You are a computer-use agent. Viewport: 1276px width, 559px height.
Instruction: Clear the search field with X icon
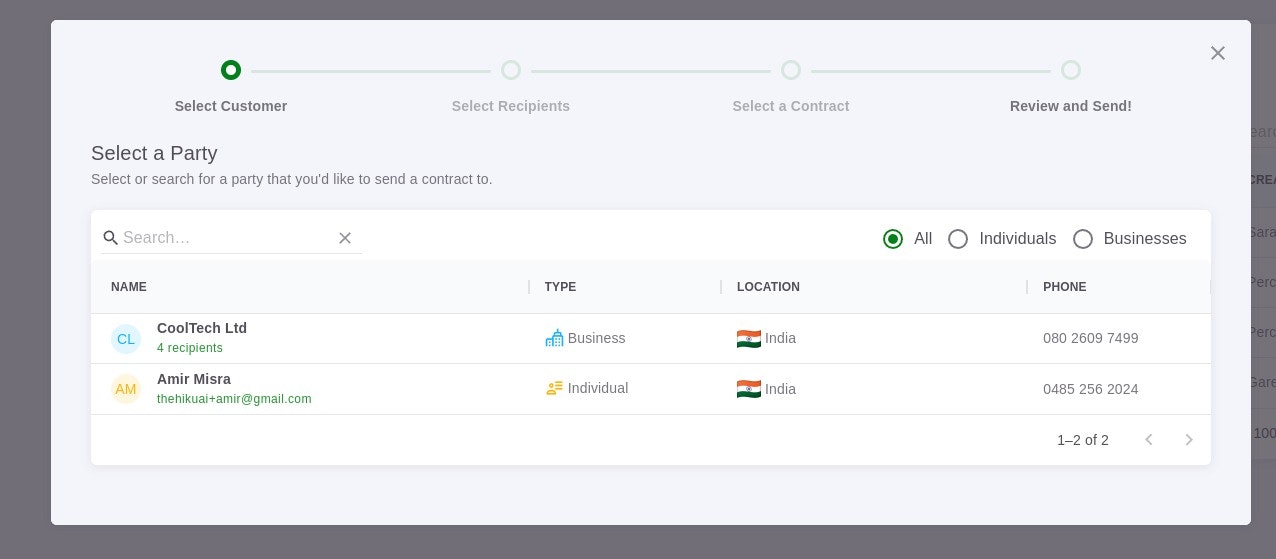point(345,238)
